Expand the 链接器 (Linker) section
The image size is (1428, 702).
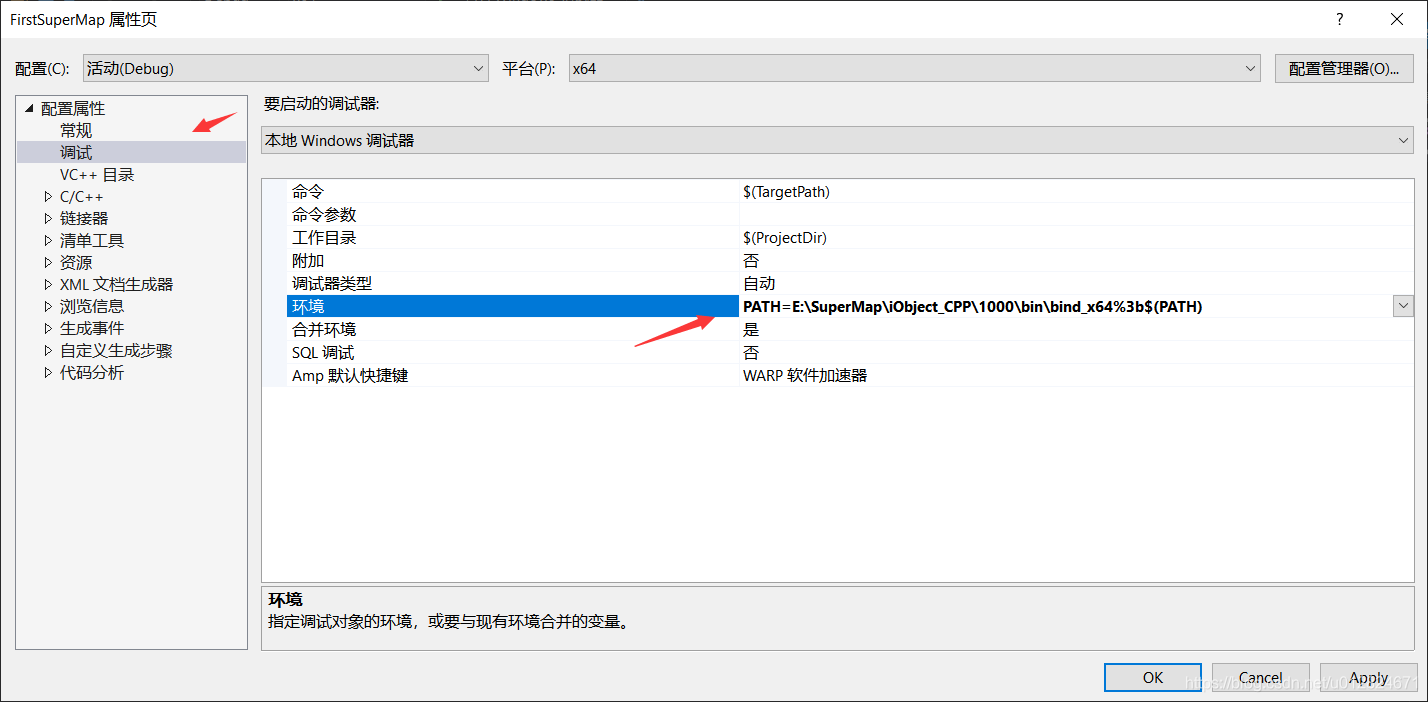(x=47, y=218)
